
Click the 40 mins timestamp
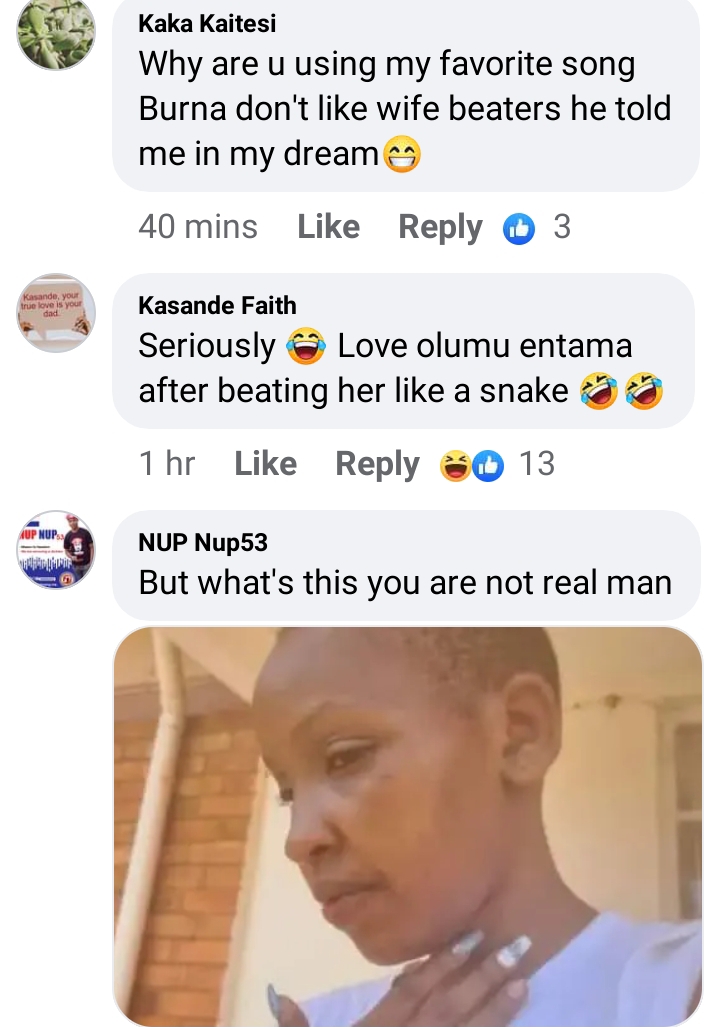pos(198,227)
